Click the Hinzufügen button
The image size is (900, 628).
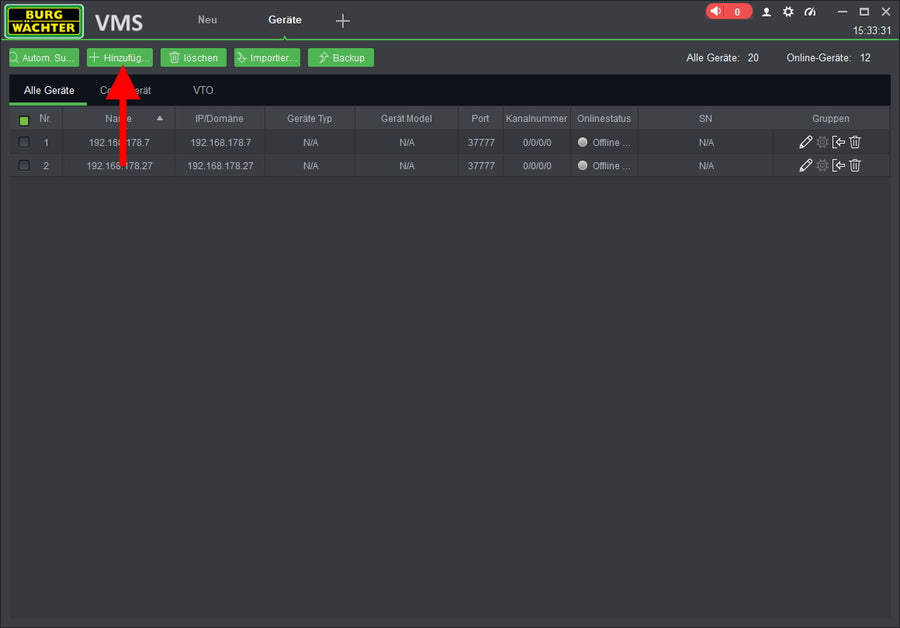[x=120, y=58]
